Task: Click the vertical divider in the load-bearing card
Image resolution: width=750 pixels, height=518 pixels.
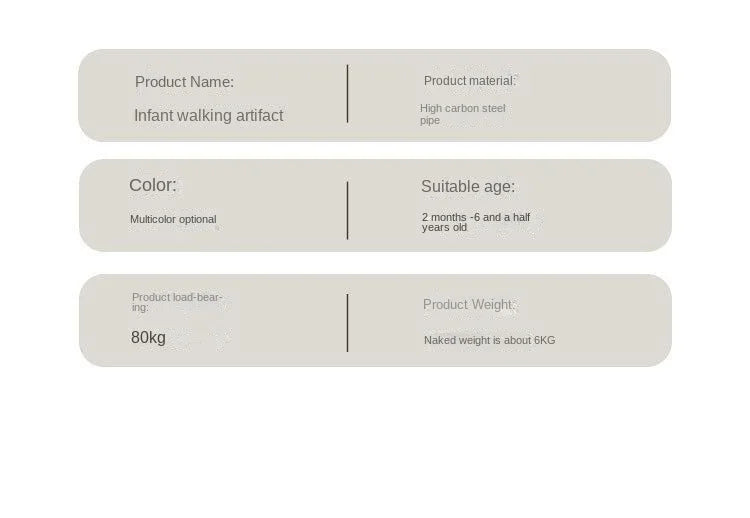Action: (x=348, y=322)
